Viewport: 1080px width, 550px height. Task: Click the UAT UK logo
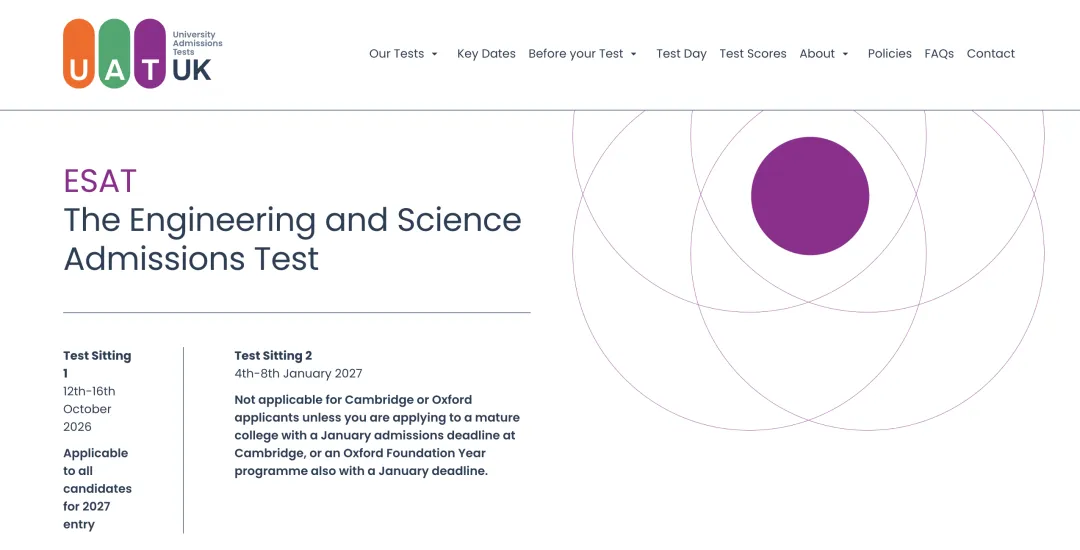(143, 54)
